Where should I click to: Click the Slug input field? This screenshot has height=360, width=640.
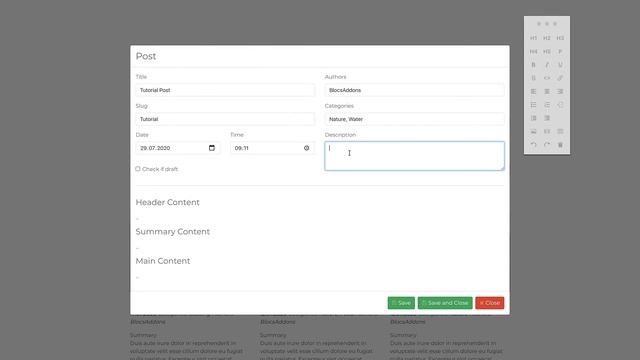(225, 119)
